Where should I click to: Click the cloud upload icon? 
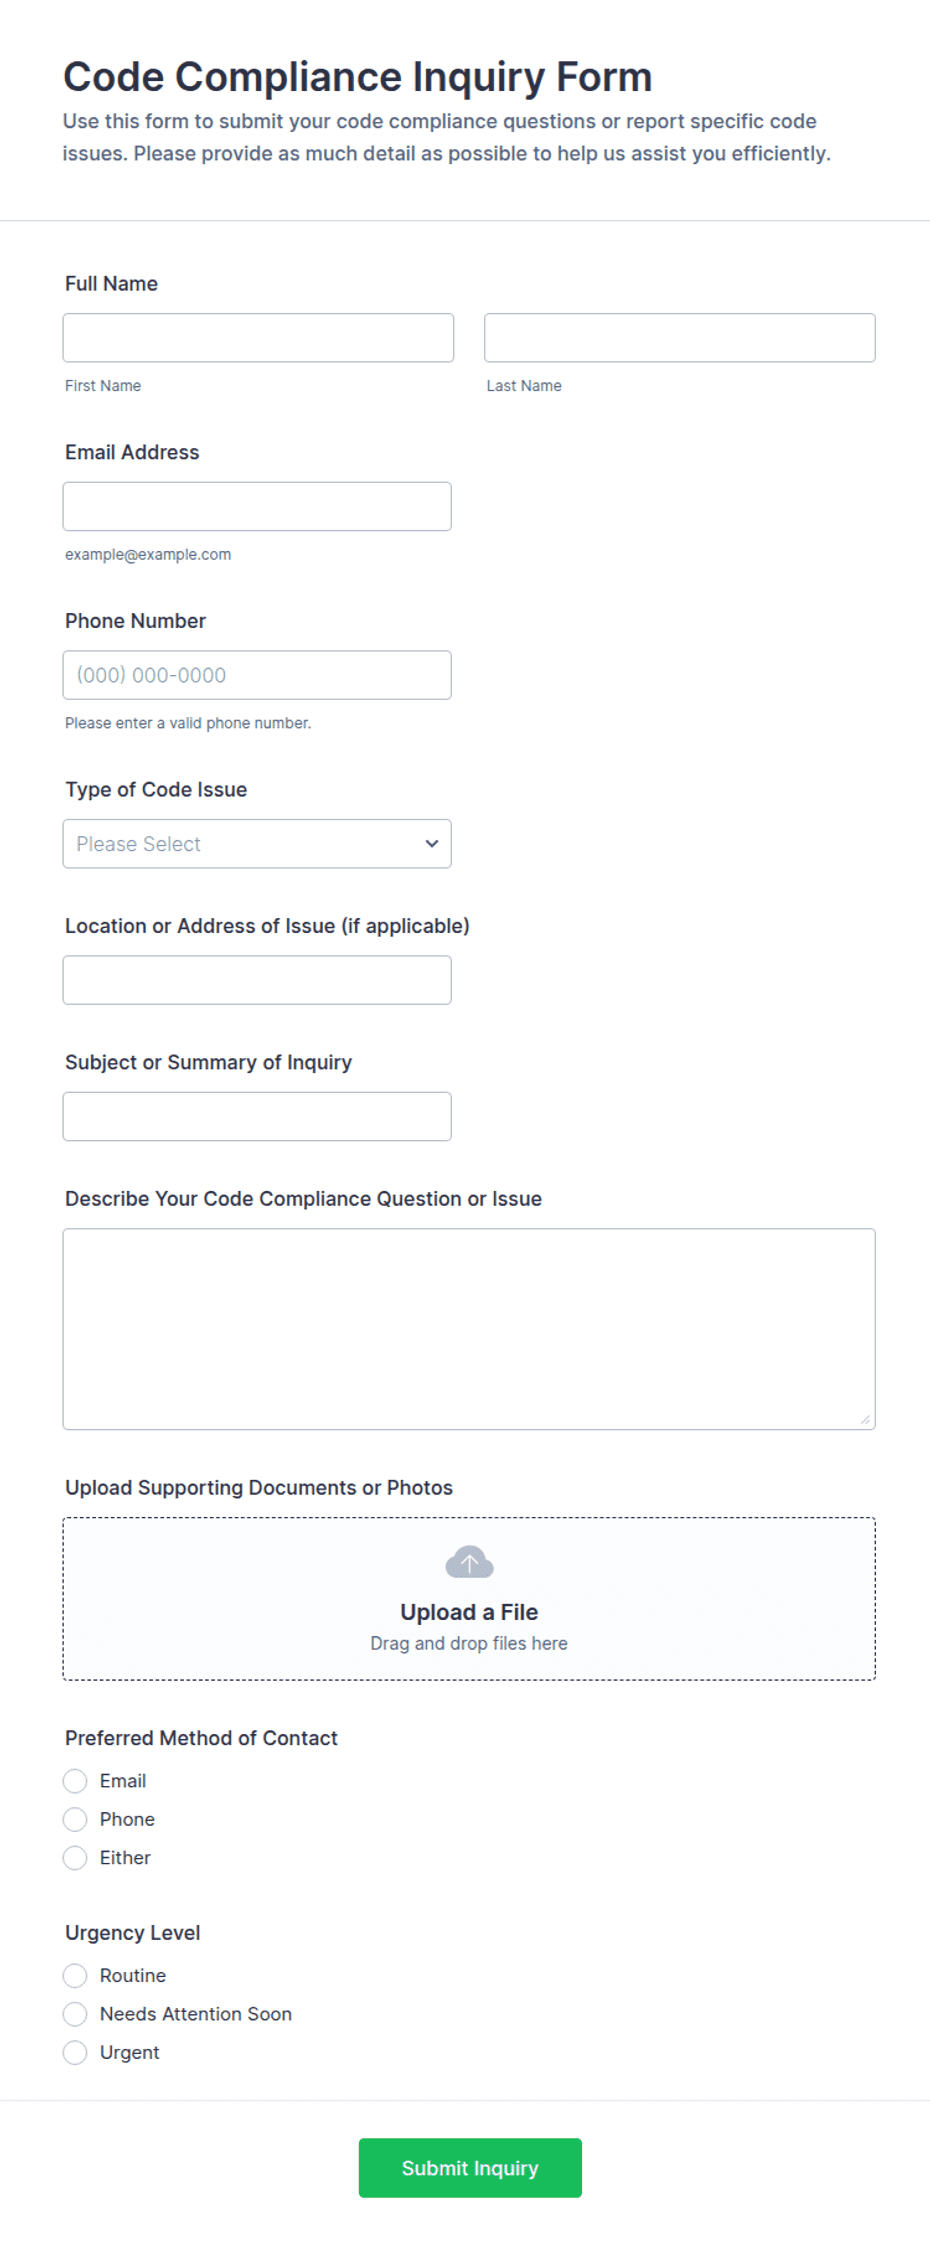(x=469, y=1562)
